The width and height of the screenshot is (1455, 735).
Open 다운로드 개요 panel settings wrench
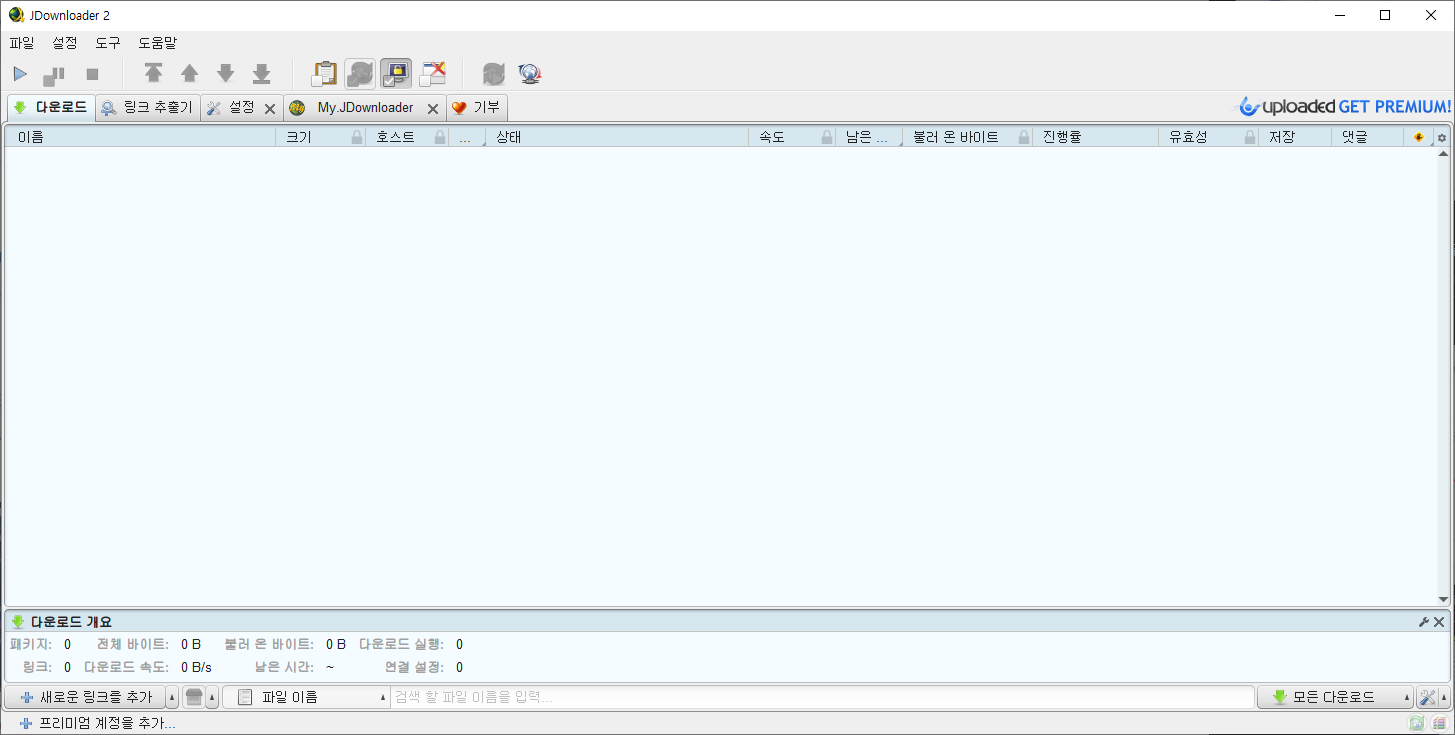point(1424,622)
